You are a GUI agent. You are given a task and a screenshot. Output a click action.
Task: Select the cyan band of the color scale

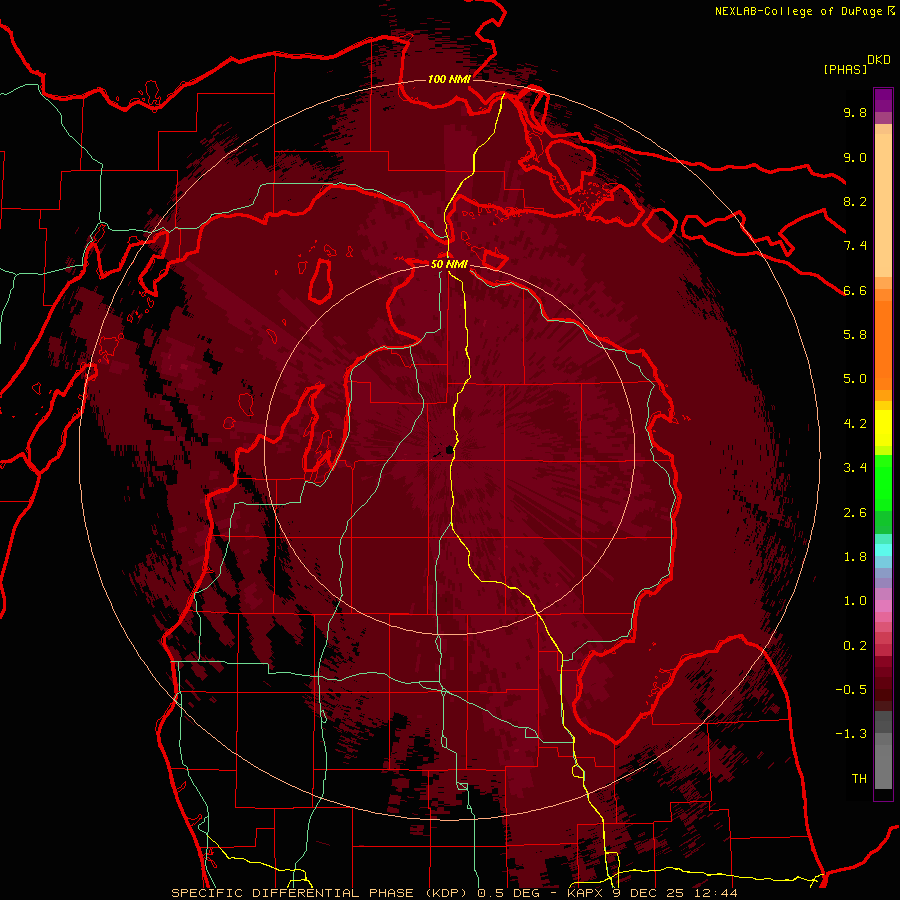(x=883, y=550)
